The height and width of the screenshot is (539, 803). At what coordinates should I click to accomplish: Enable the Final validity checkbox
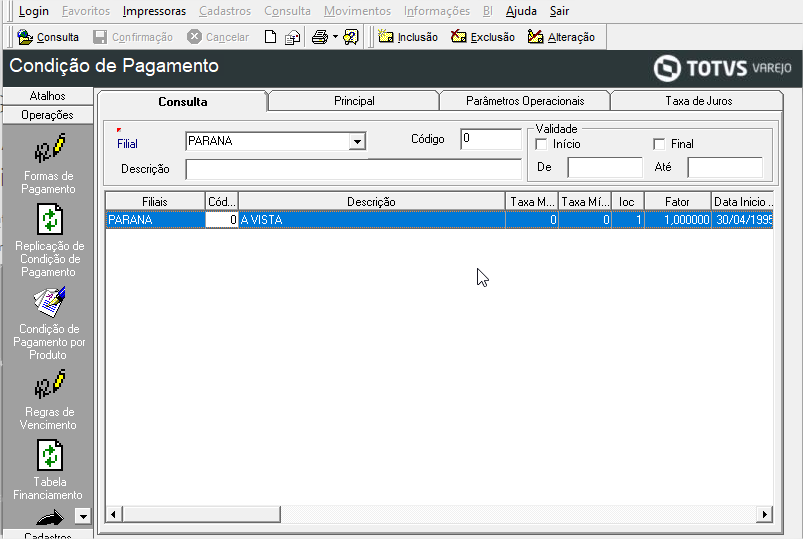[659, 144]
